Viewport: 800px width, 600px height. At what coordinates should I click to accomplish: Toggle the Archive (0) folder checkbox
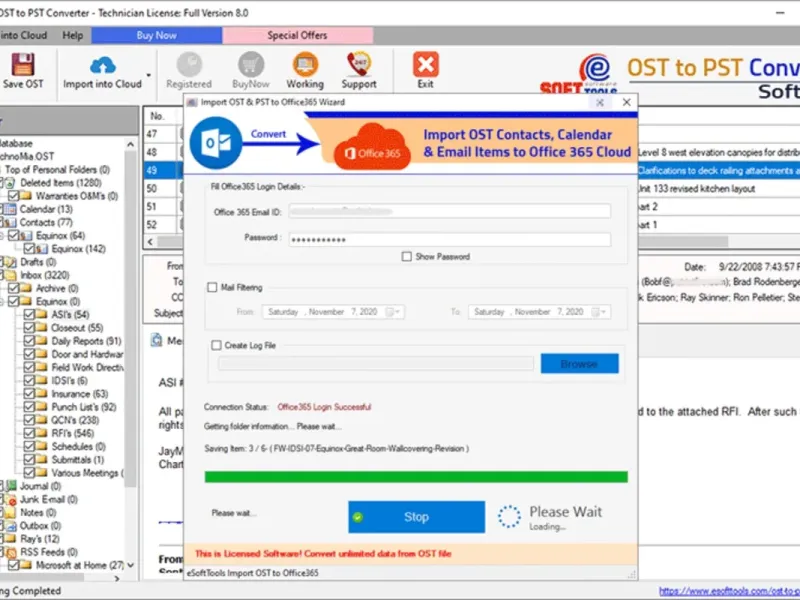pos(13,288)
